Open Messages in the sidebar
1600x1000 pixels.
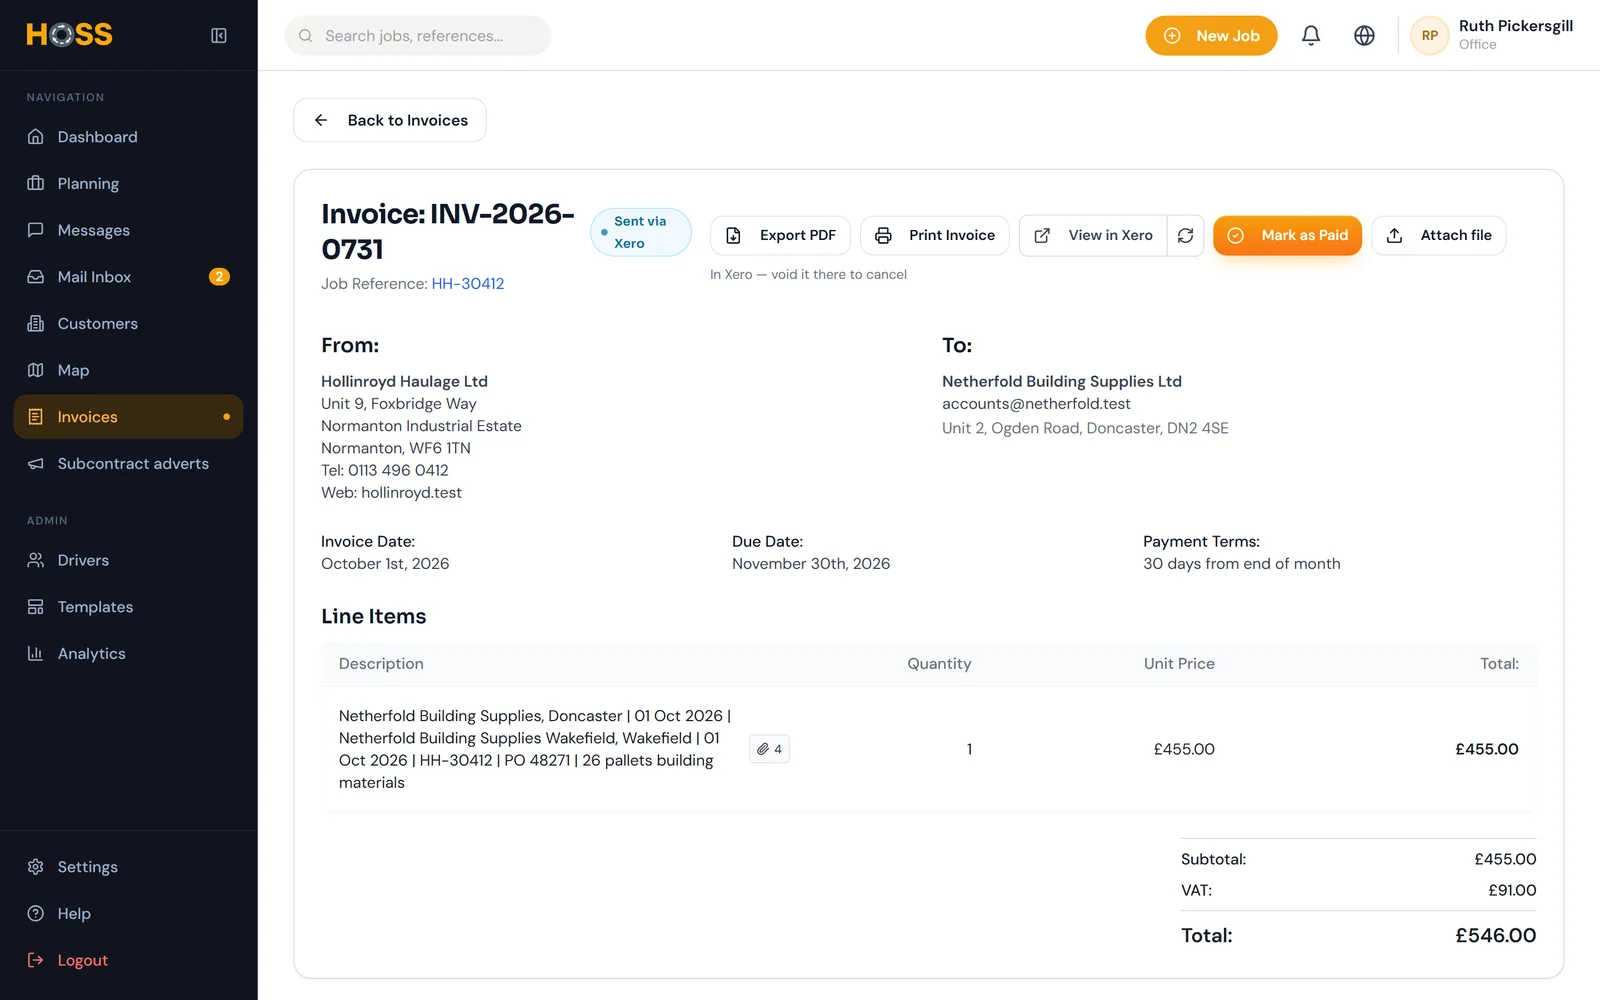point(128,230)
